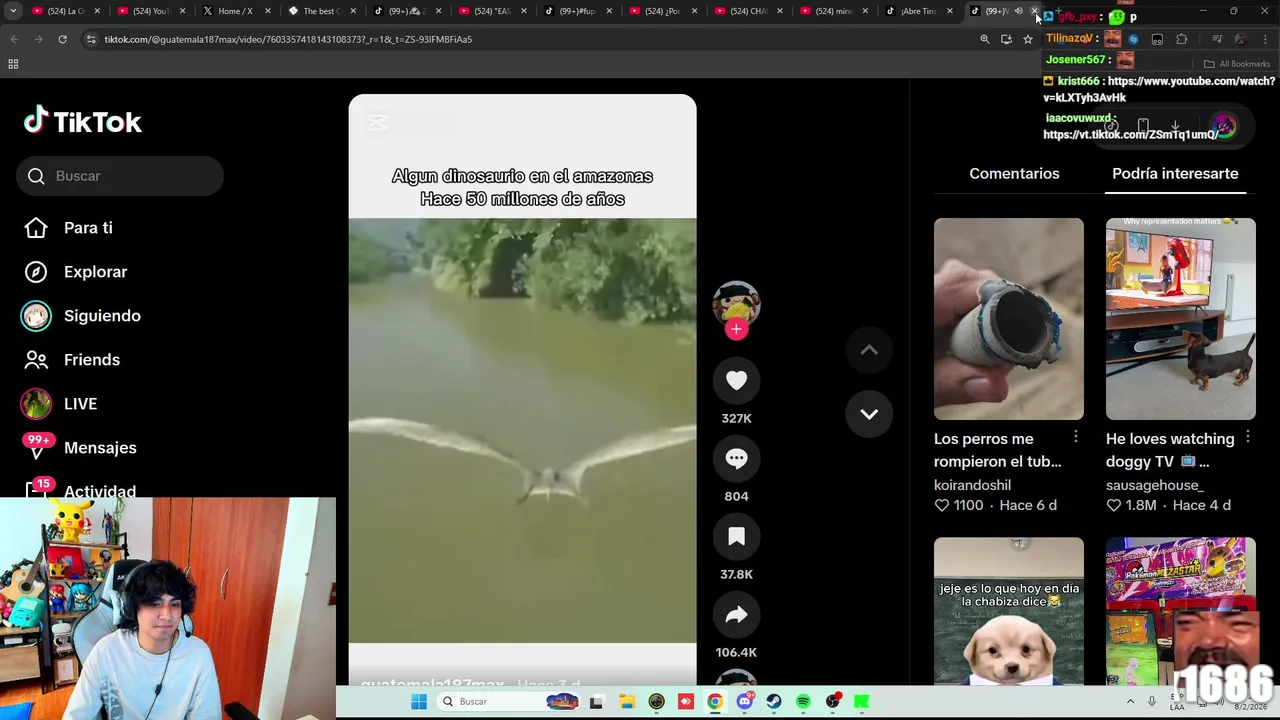Click the browser address bar URL
Image resolution: width=1280 pixels, height=720 pixels.
click(288, 39)
